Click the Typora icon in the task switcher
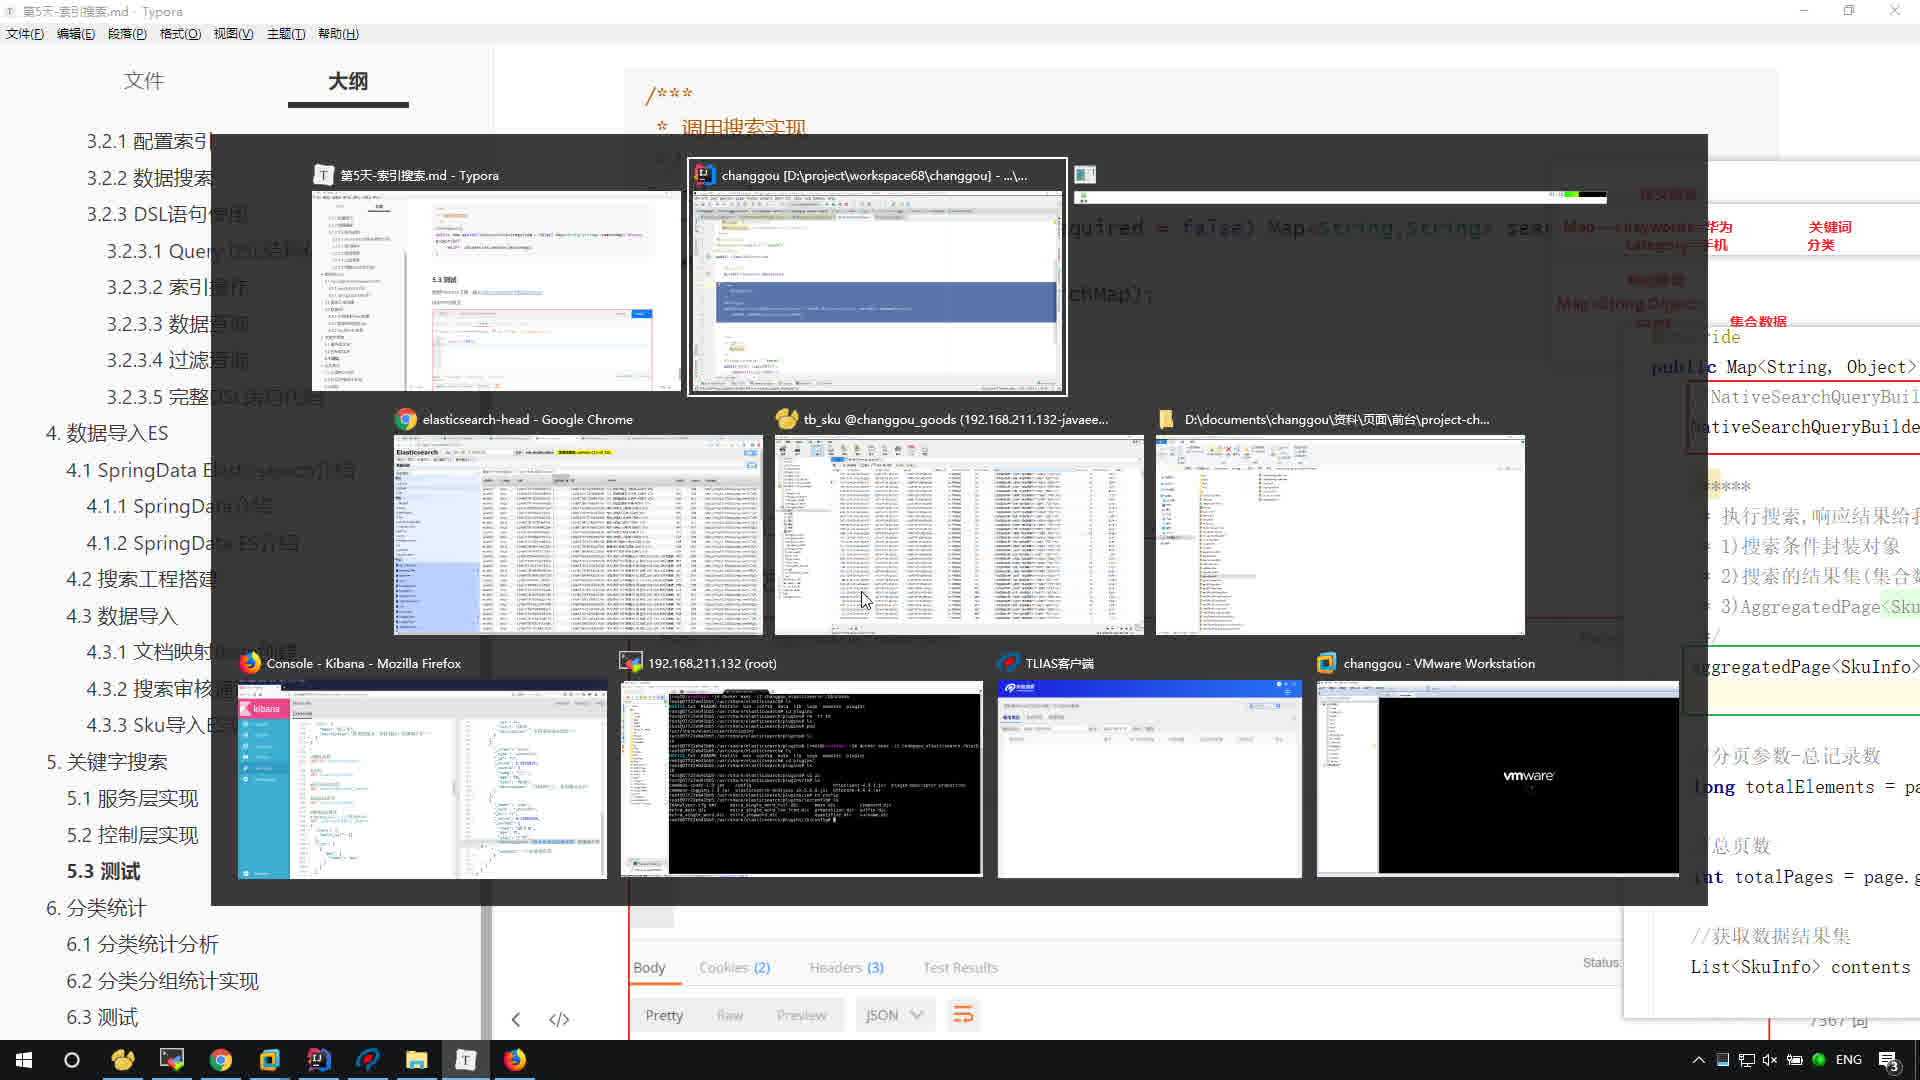The width and height of the screenshot is (1920, 1080). pos(324,175)
